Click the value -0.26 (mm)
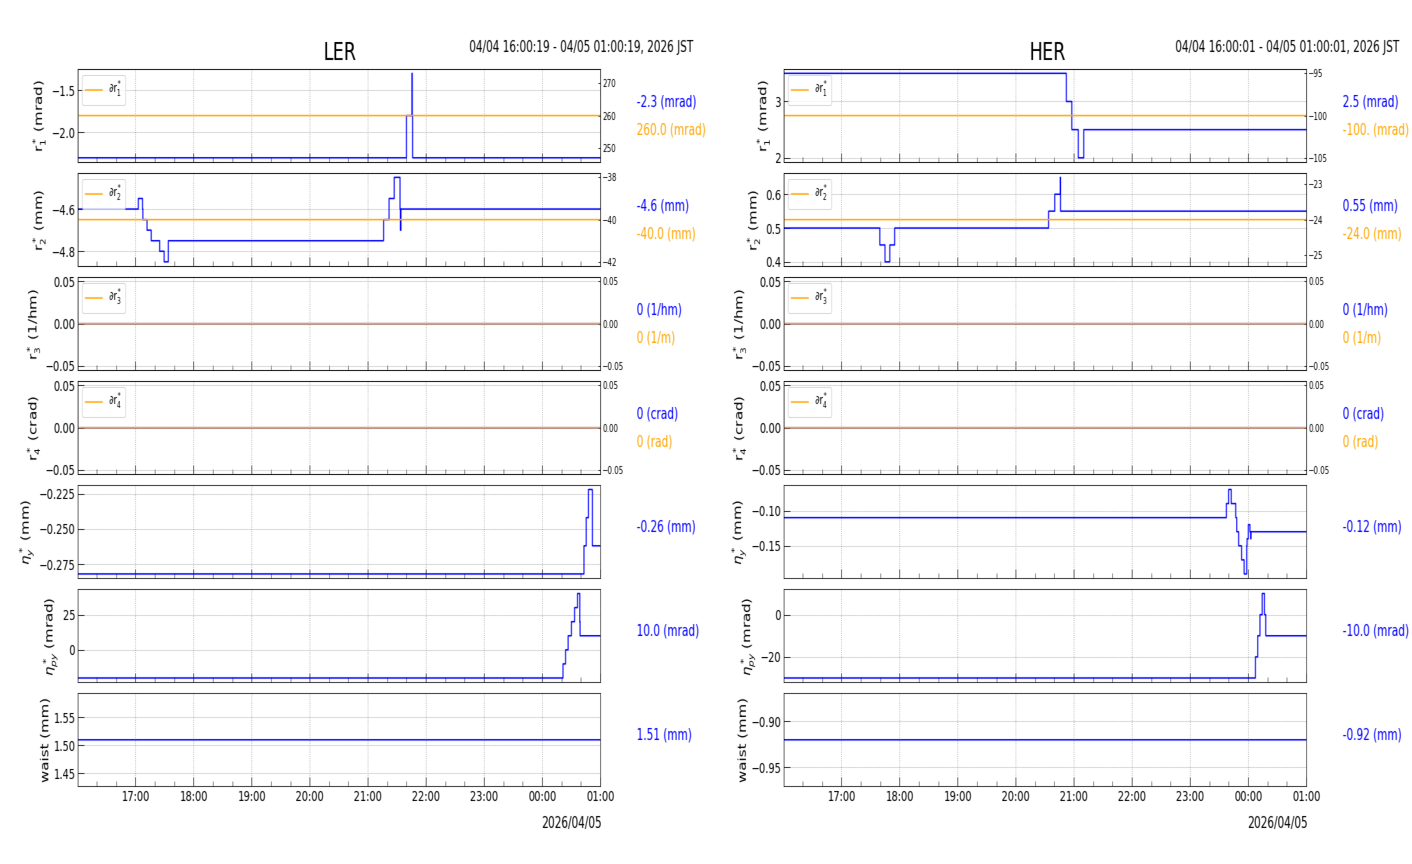The height and width of the screenshot is (864, 1412). (666, 527)
